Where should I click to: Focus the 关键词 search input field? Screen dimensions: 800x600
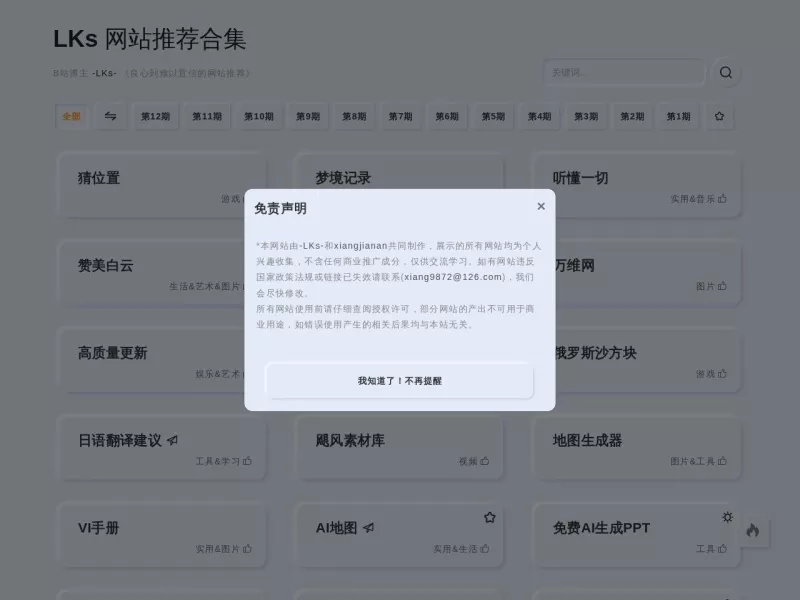tap(623, 72)
